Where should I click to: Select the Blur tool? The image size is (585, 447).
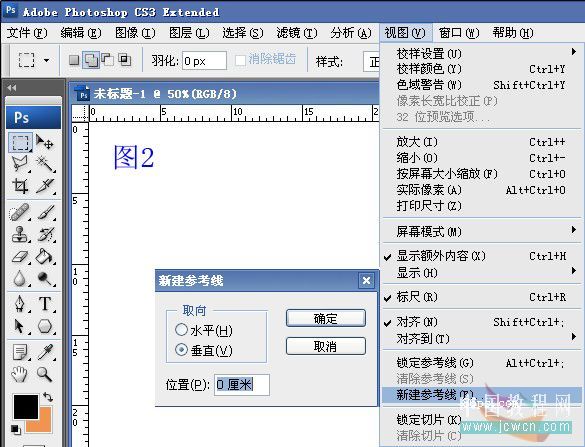click(20, 278)
